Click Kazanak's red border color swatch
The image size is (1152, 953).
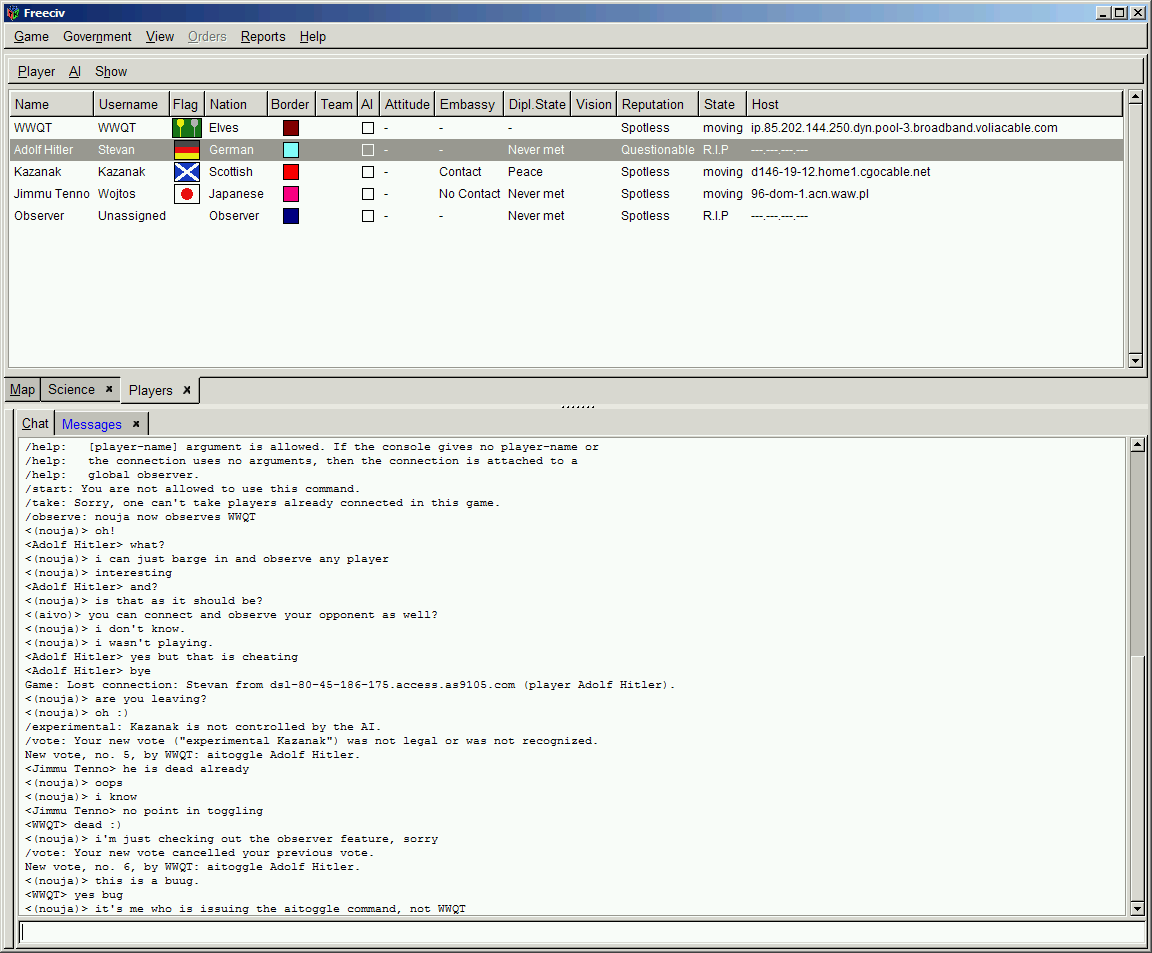(291, 172)
